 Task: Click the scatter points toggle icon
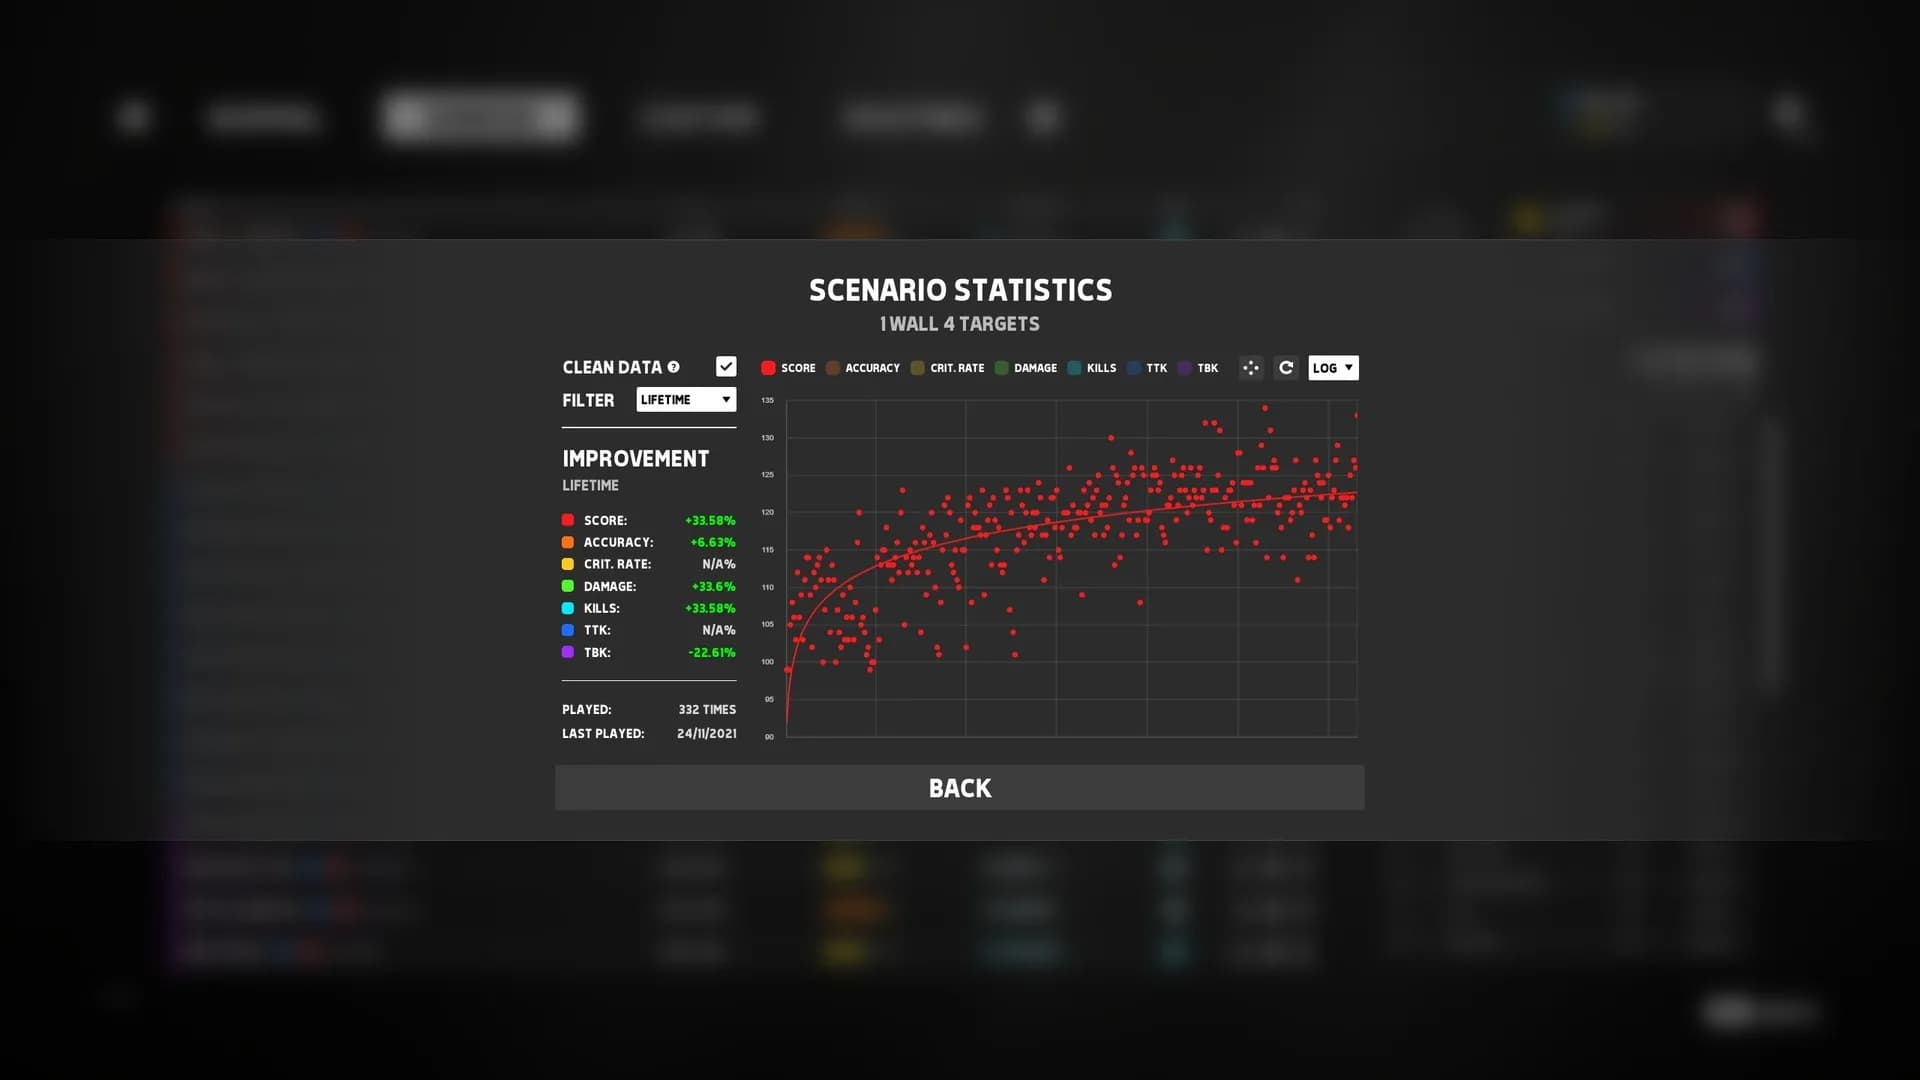1250,368
